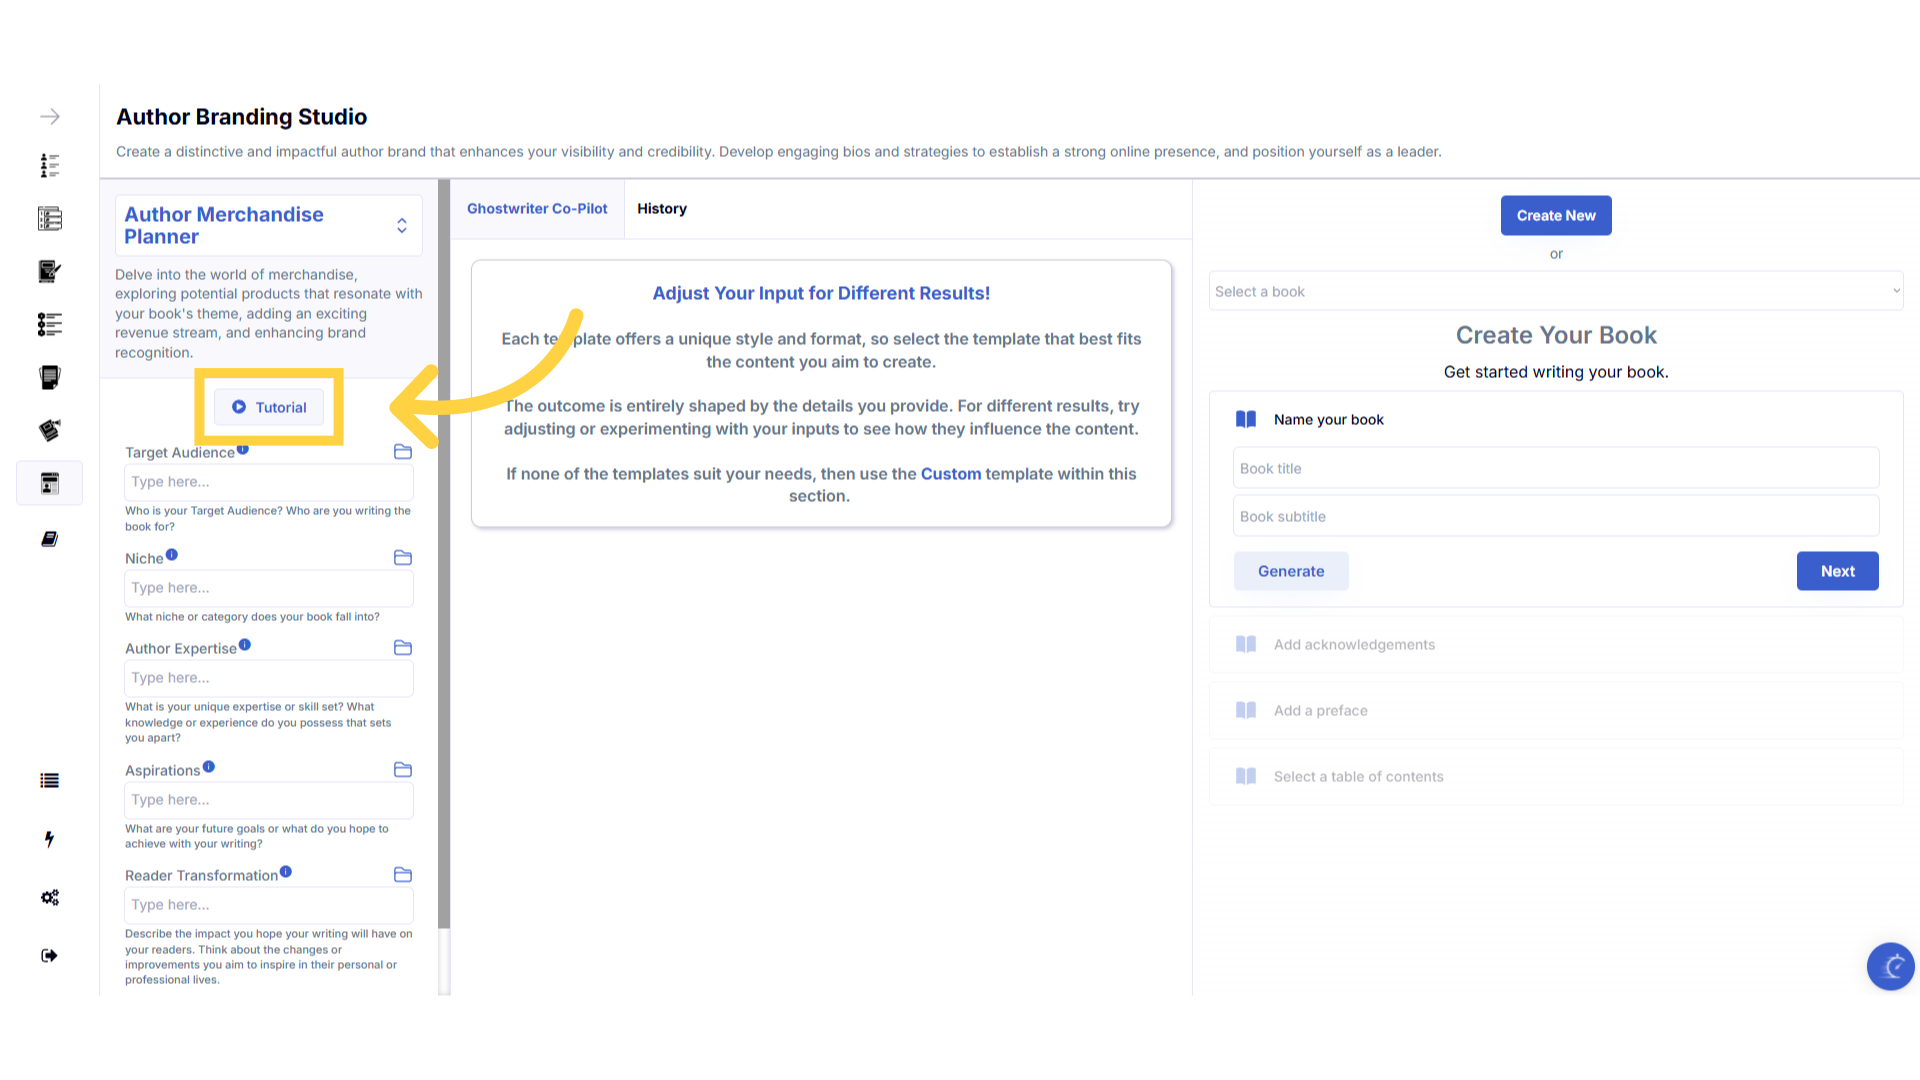Open the book icon in sidebar

[x=49, y=539]
